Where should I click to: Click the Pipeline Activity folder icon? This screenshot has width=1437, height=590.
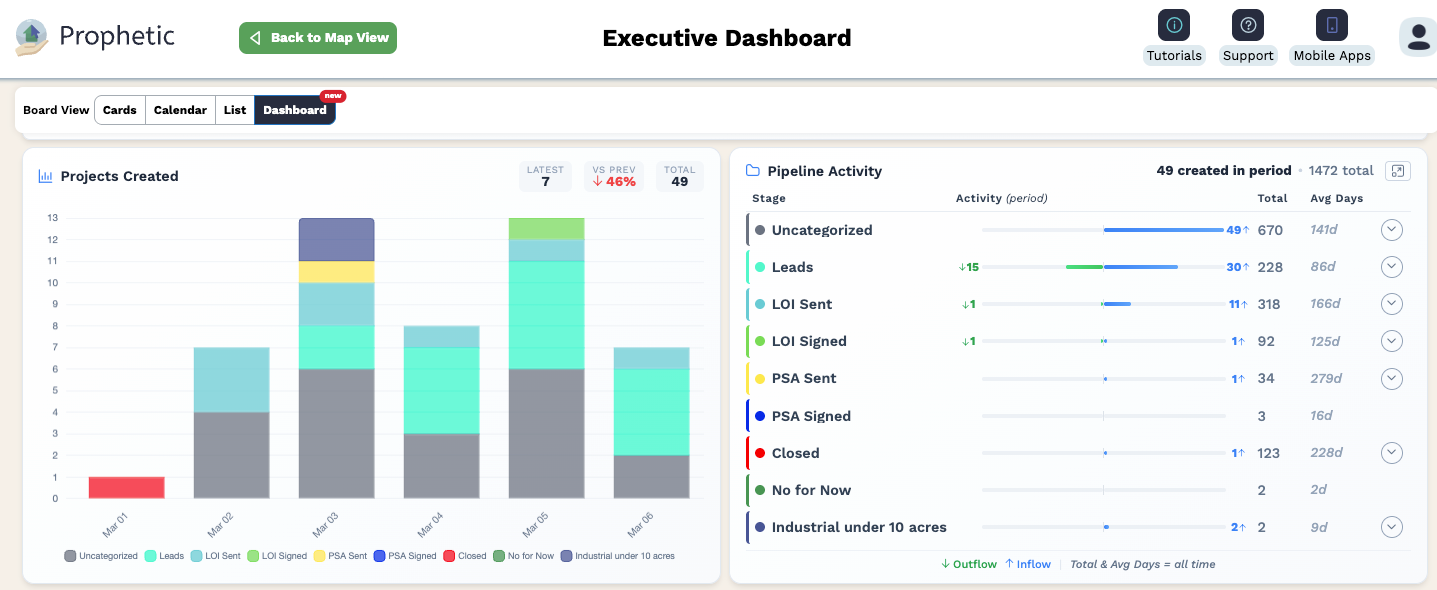click(x=753, y=171)
